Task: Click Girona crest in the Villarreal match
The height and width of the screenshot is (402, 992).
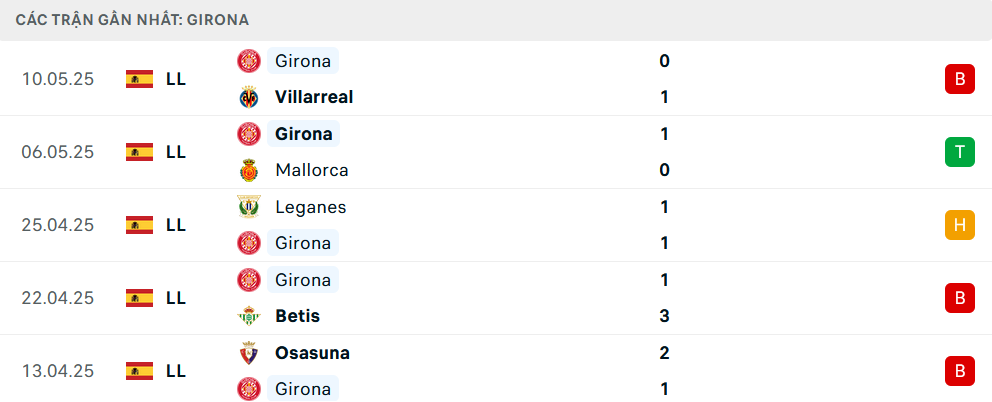Action: (249, 61)
